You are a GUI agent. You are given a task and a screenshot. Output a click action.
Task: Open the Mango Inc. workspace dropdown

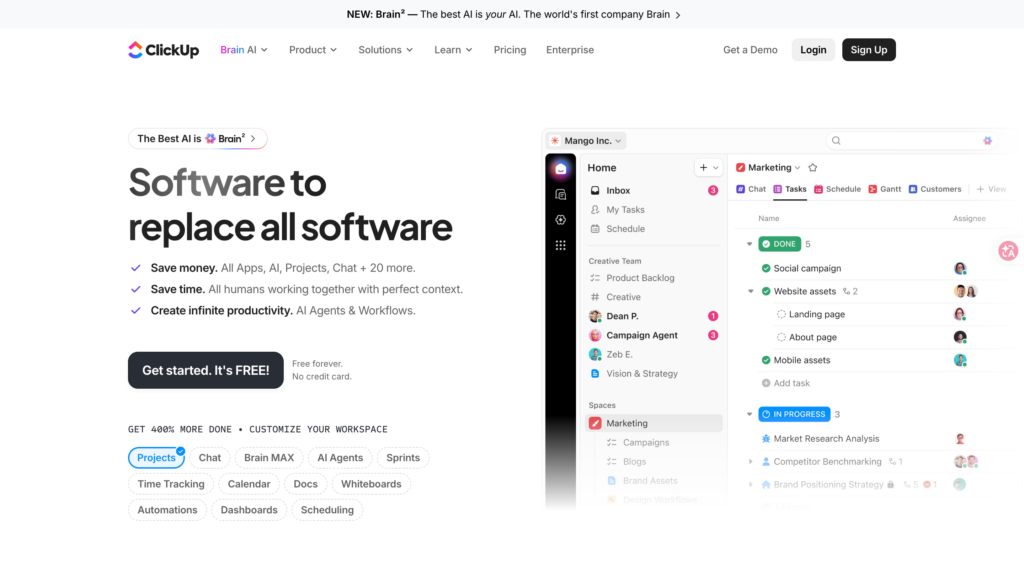586,140
